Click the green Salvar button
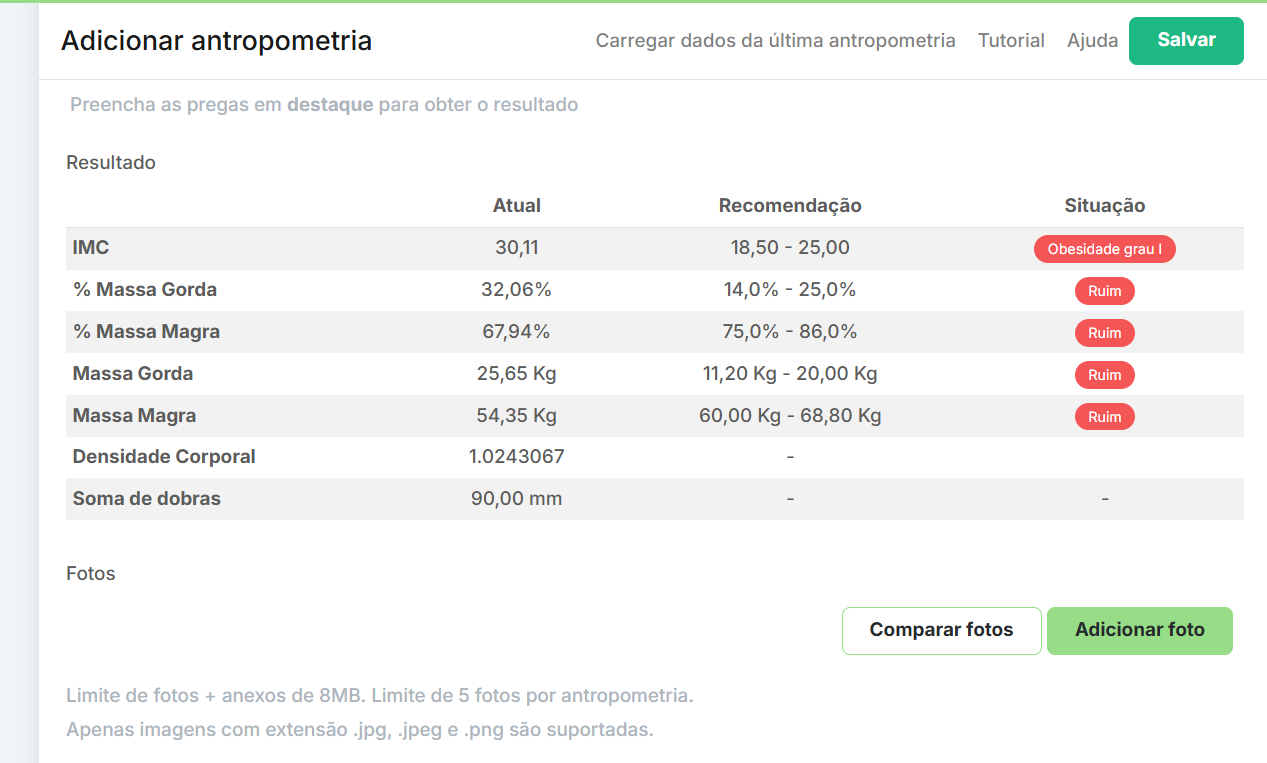The width and height of the screenshot is (1267, 763). [1186, 40]
